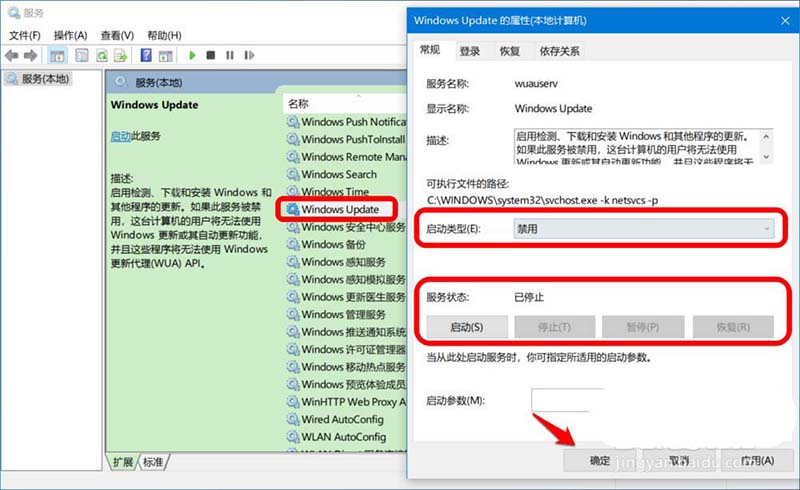Select the Windows 移动热点服务 row
Viewport: 800px width, 490px height.
pos(346,366)
